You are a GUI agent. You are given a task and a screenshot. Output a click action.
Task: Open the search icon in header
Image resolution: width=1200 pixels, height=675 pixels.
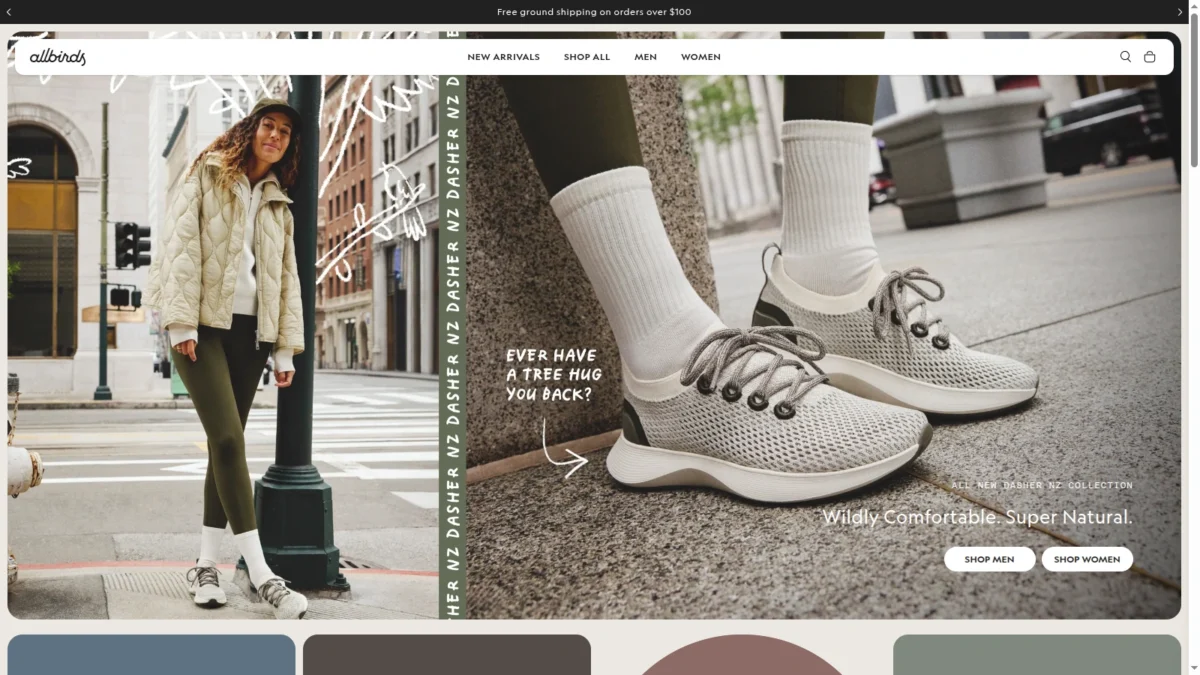tap(1125, 57)
